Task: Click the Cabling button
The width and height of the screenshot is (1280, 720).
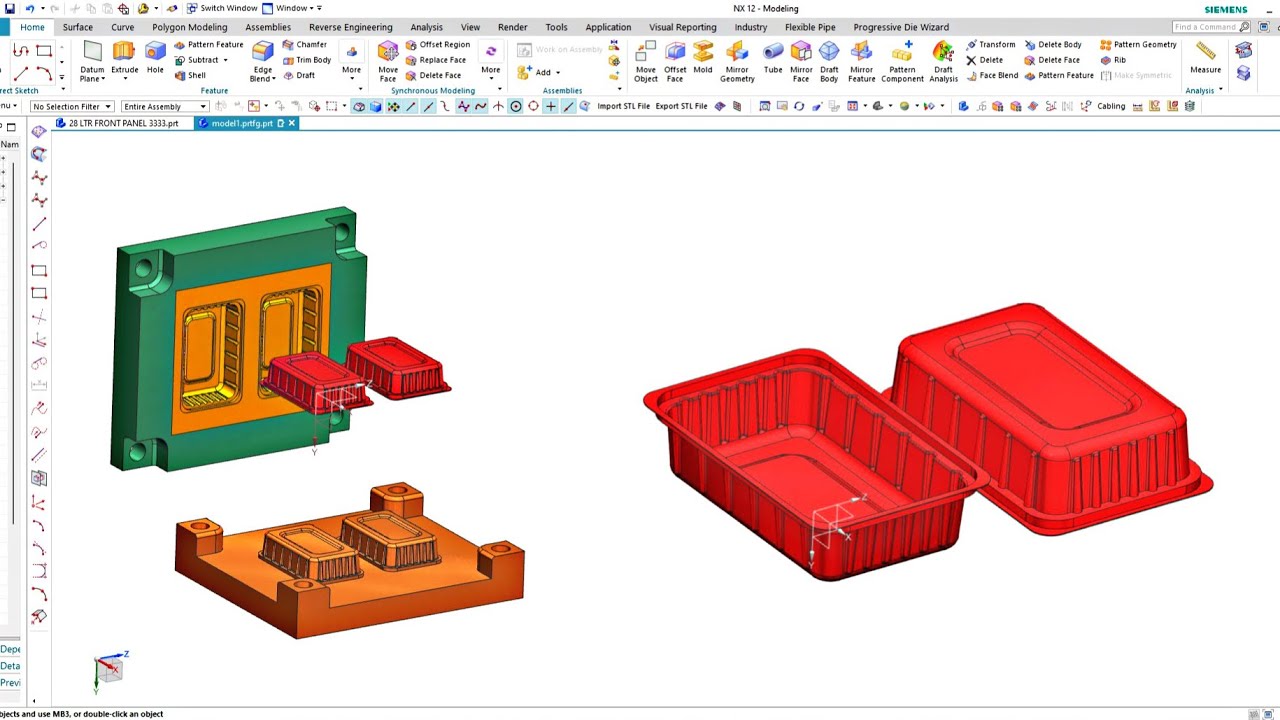Action: click(1111, 106)
